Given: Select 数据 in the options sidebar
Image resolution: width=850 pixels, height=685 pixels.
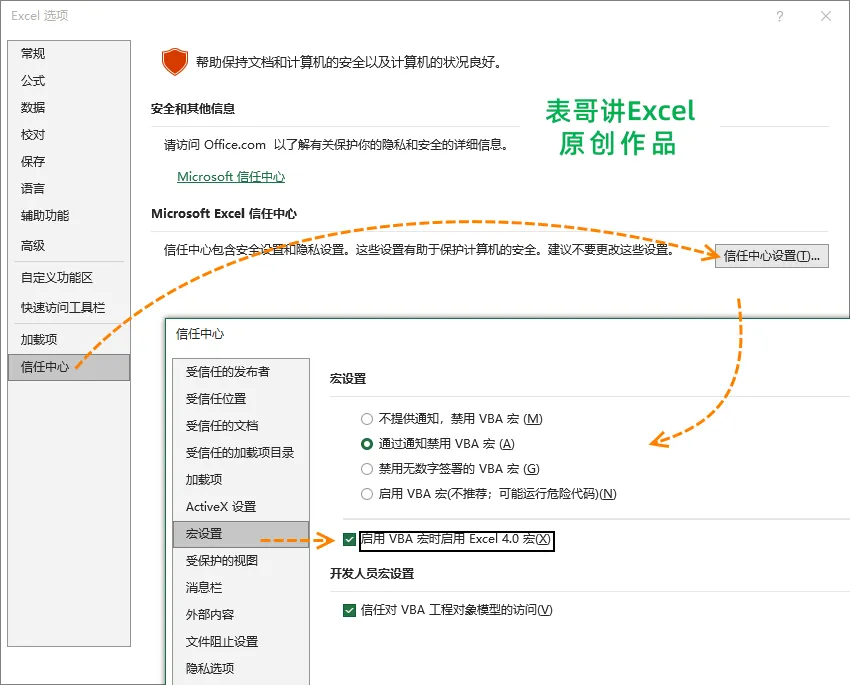Looking at the screenshot, I should pyautogui.click(x=69, y=108).
